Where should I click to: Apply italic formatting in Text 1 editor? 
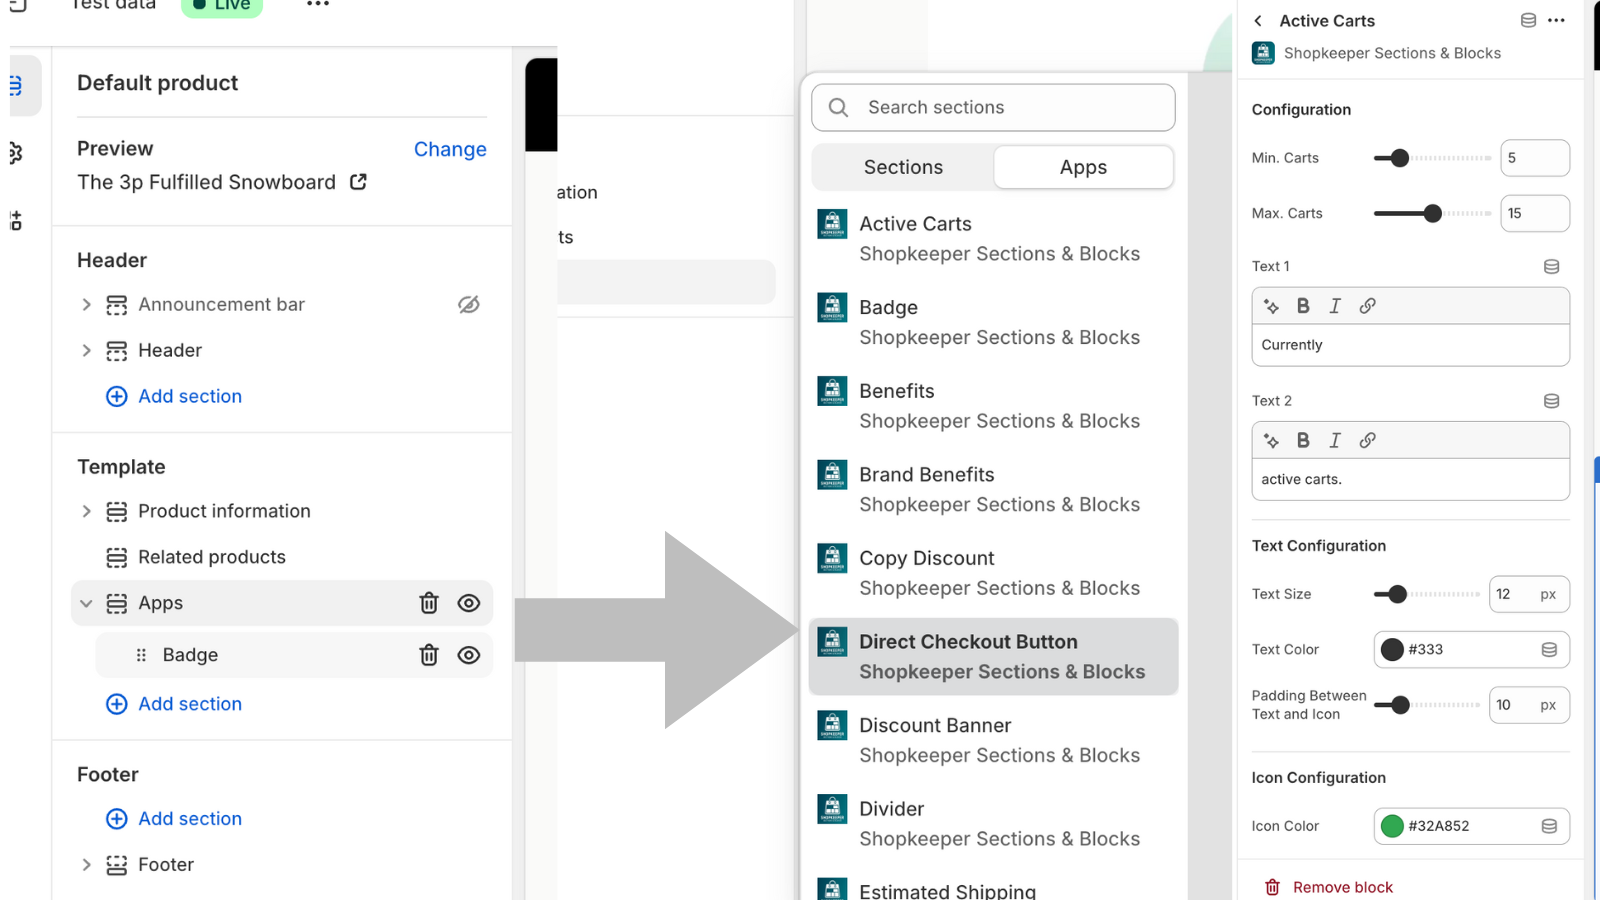click(1335, 306)
